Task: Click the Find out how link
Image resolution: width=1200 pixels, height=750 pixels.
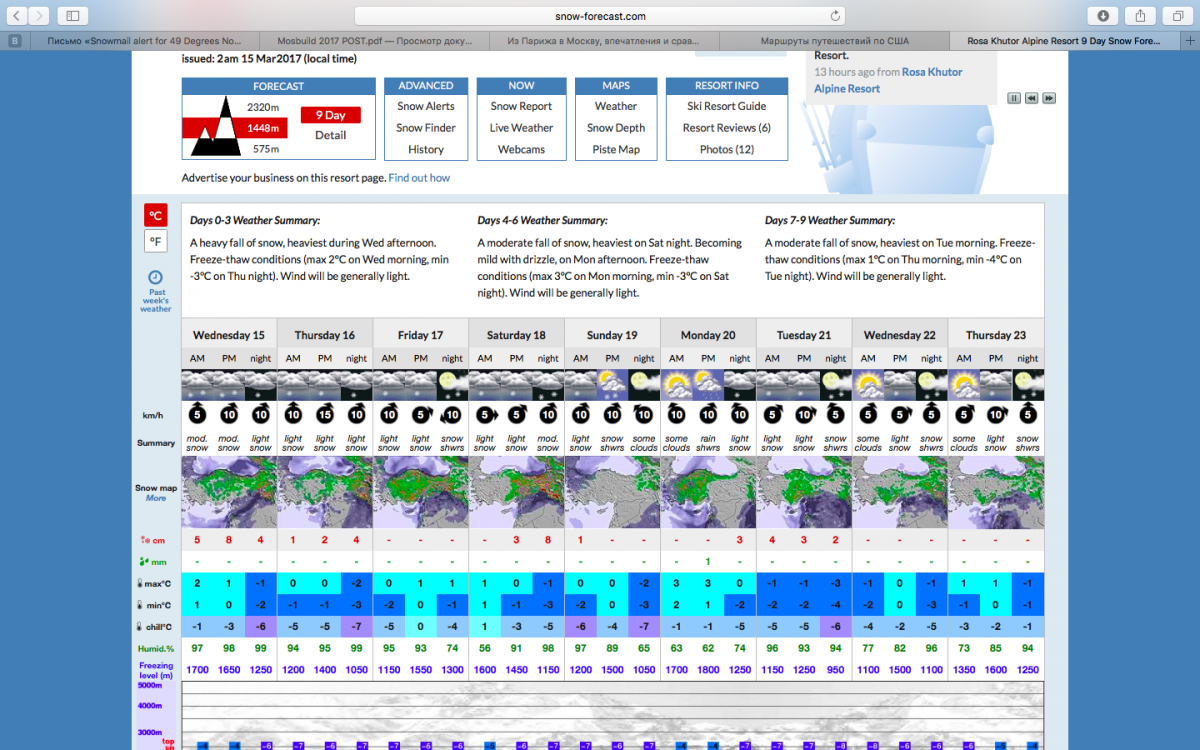Action: [x=419, y=178]
